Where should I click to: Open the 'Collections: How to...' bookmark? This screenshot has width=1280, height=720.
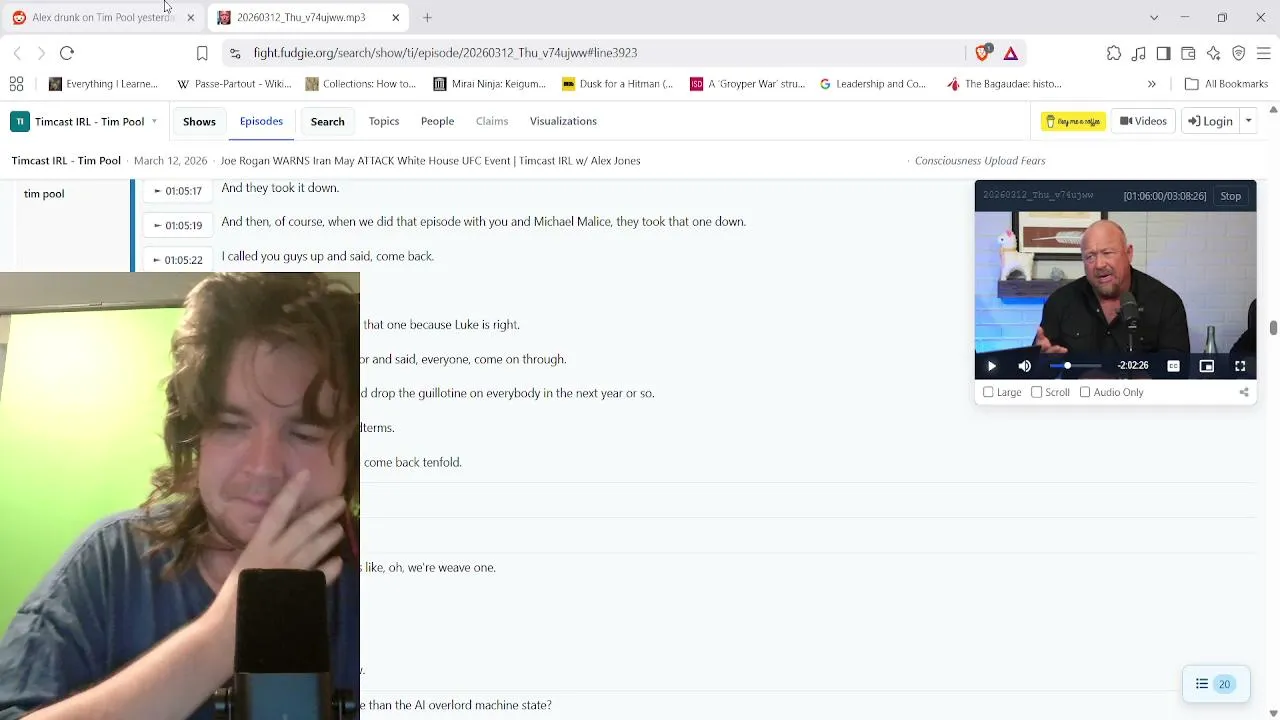[x=361, y=84]
